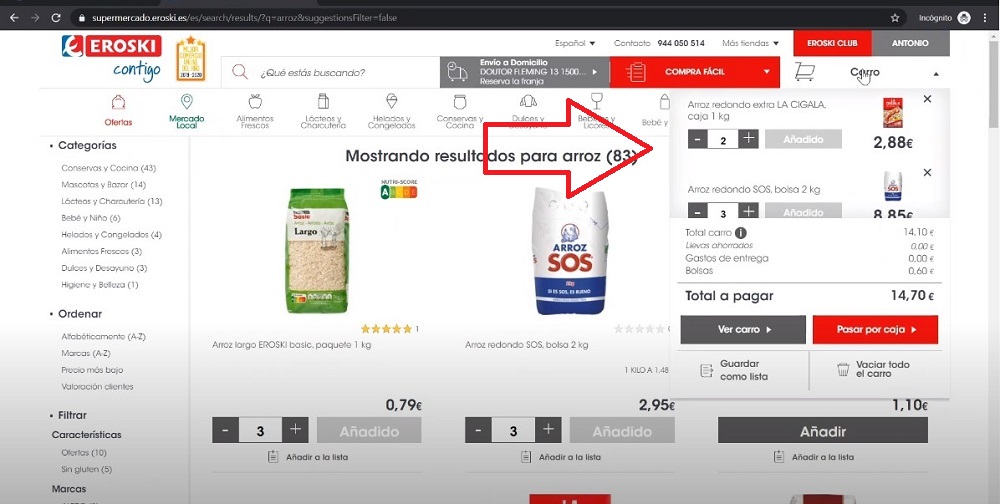Click the magnifying glass search icon
Image resolution: width=1000 pixels, height=504 pixels.
pyautogui.click(x=240, y=71)
